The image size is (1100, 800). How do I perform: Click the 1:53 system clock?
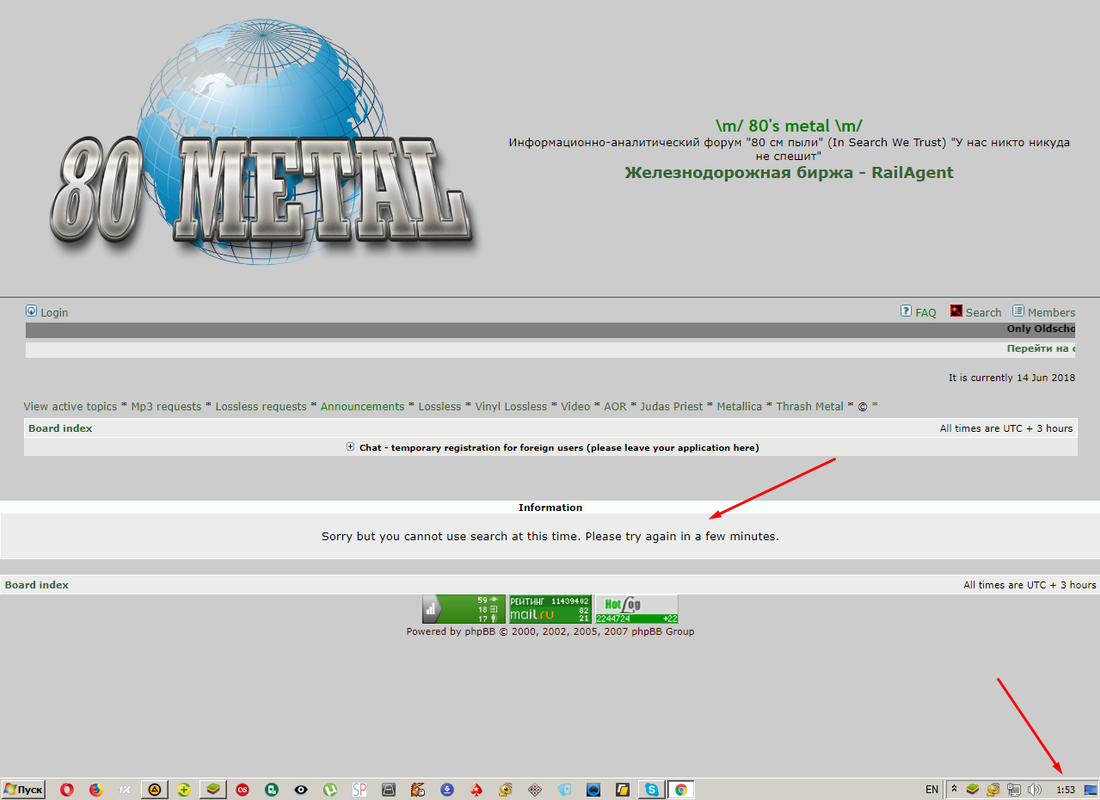[1066, 789]
